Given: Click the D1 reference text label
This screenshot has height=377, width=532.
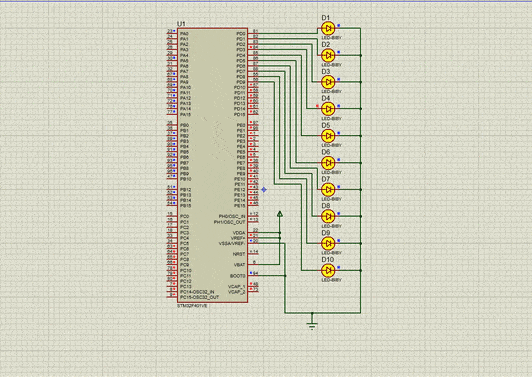Looking at the screenshot, I should pyautogui.click(x=325, y=18).
